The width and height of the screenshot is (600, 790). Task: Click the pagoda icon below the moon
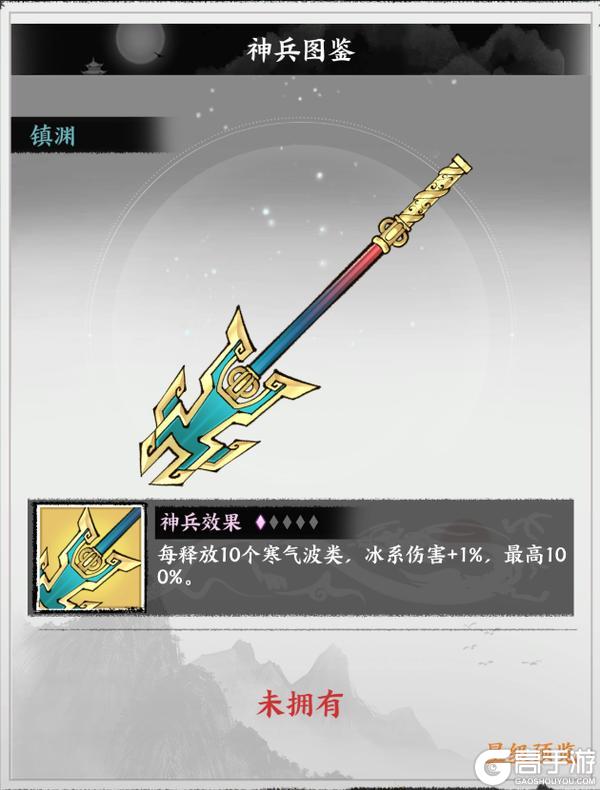coord(94,66)
